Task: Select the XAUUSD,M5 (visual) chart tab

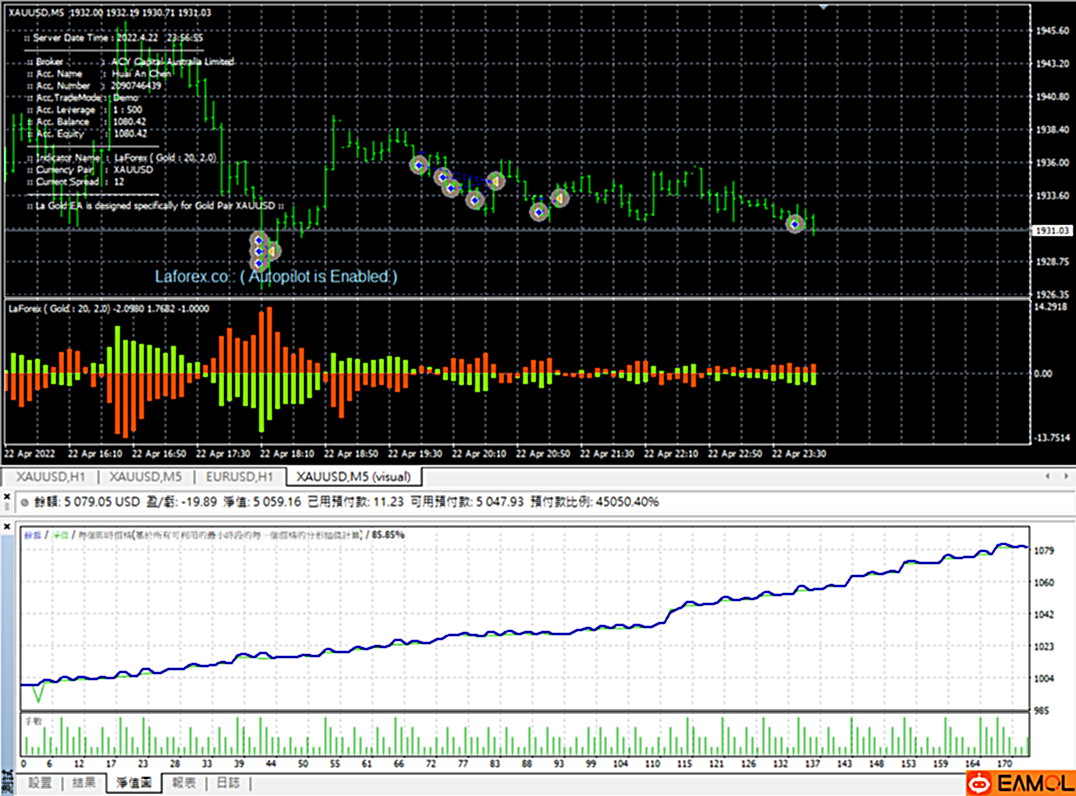Action: pyautogui.click(x=353, y=476)
